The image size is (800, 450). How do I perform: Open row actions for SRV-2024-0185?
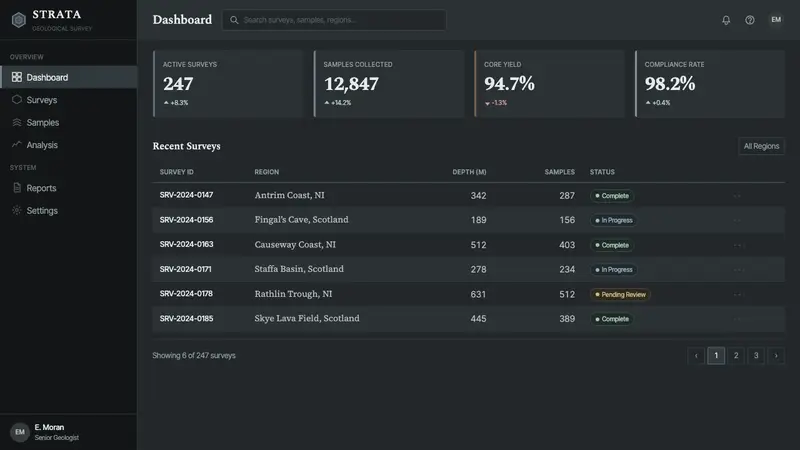(x=737, y=319)
